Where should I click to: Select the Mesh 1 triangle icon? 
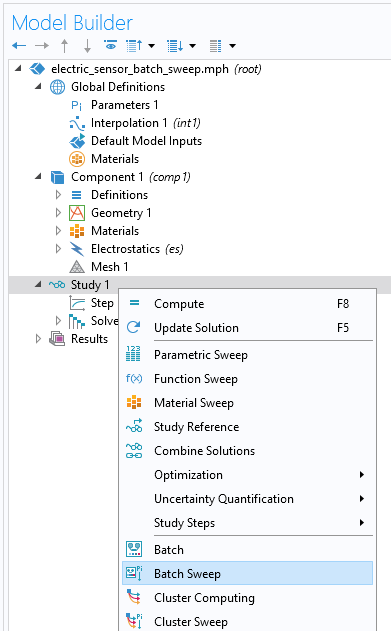77,267
